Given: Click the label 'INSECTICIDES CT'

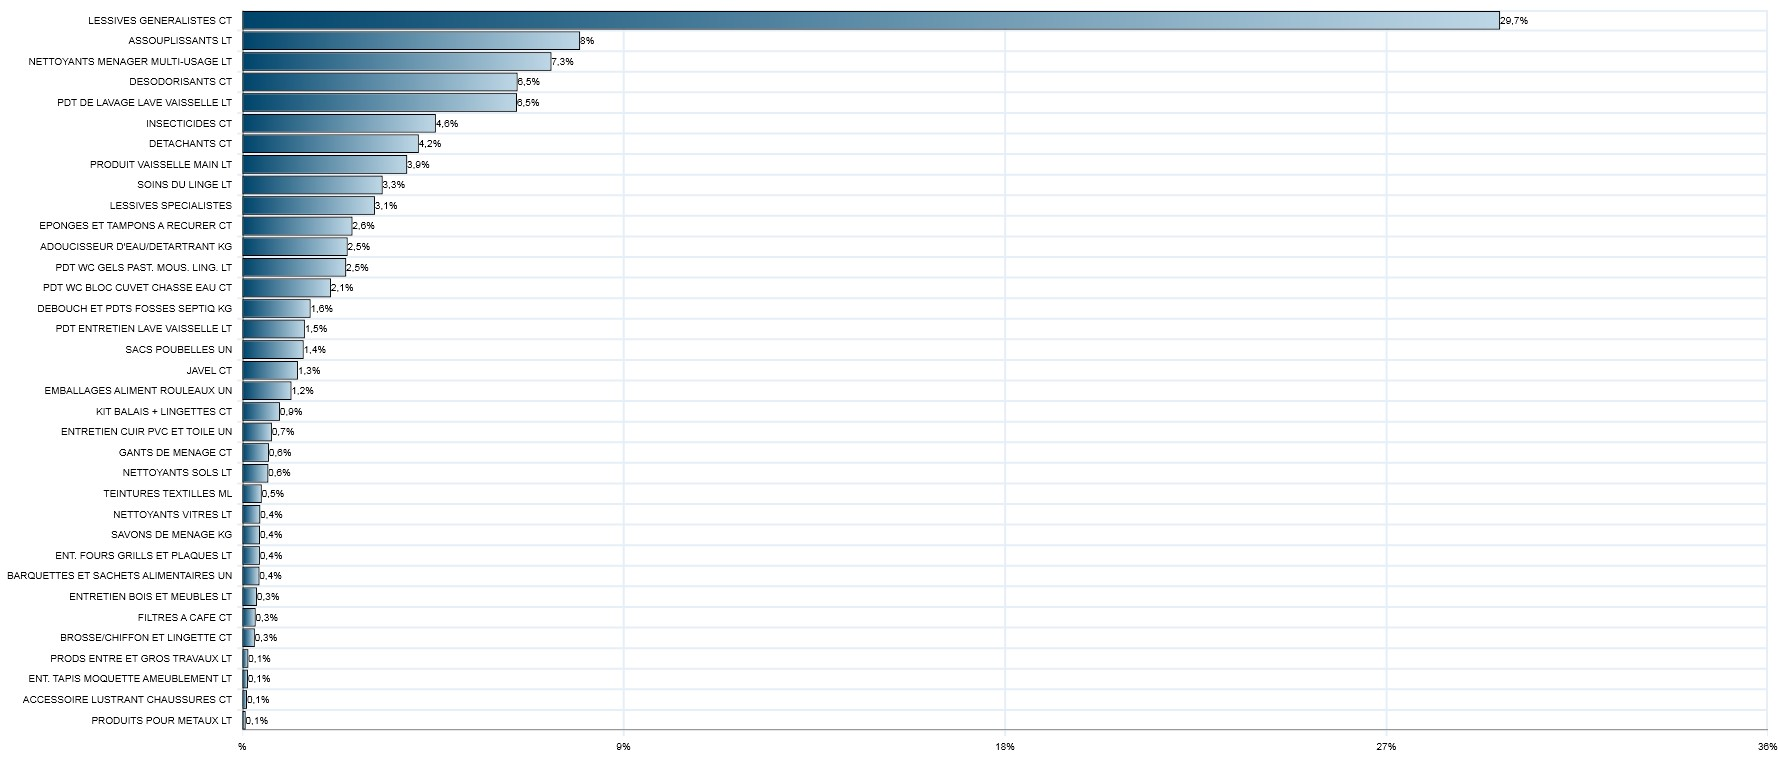Looking at the screenshot, I should tap(189, 123).
